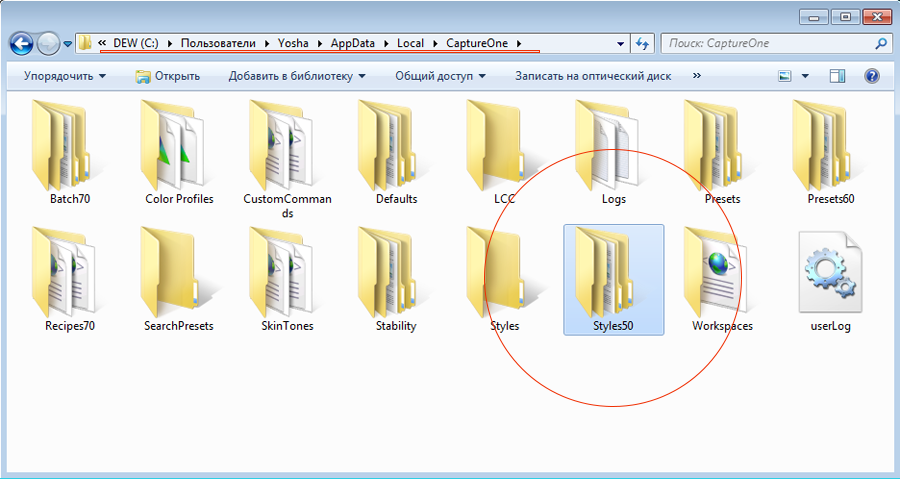
Task: Show more toolbar commands chevron
Action: [x=697, y=75]
